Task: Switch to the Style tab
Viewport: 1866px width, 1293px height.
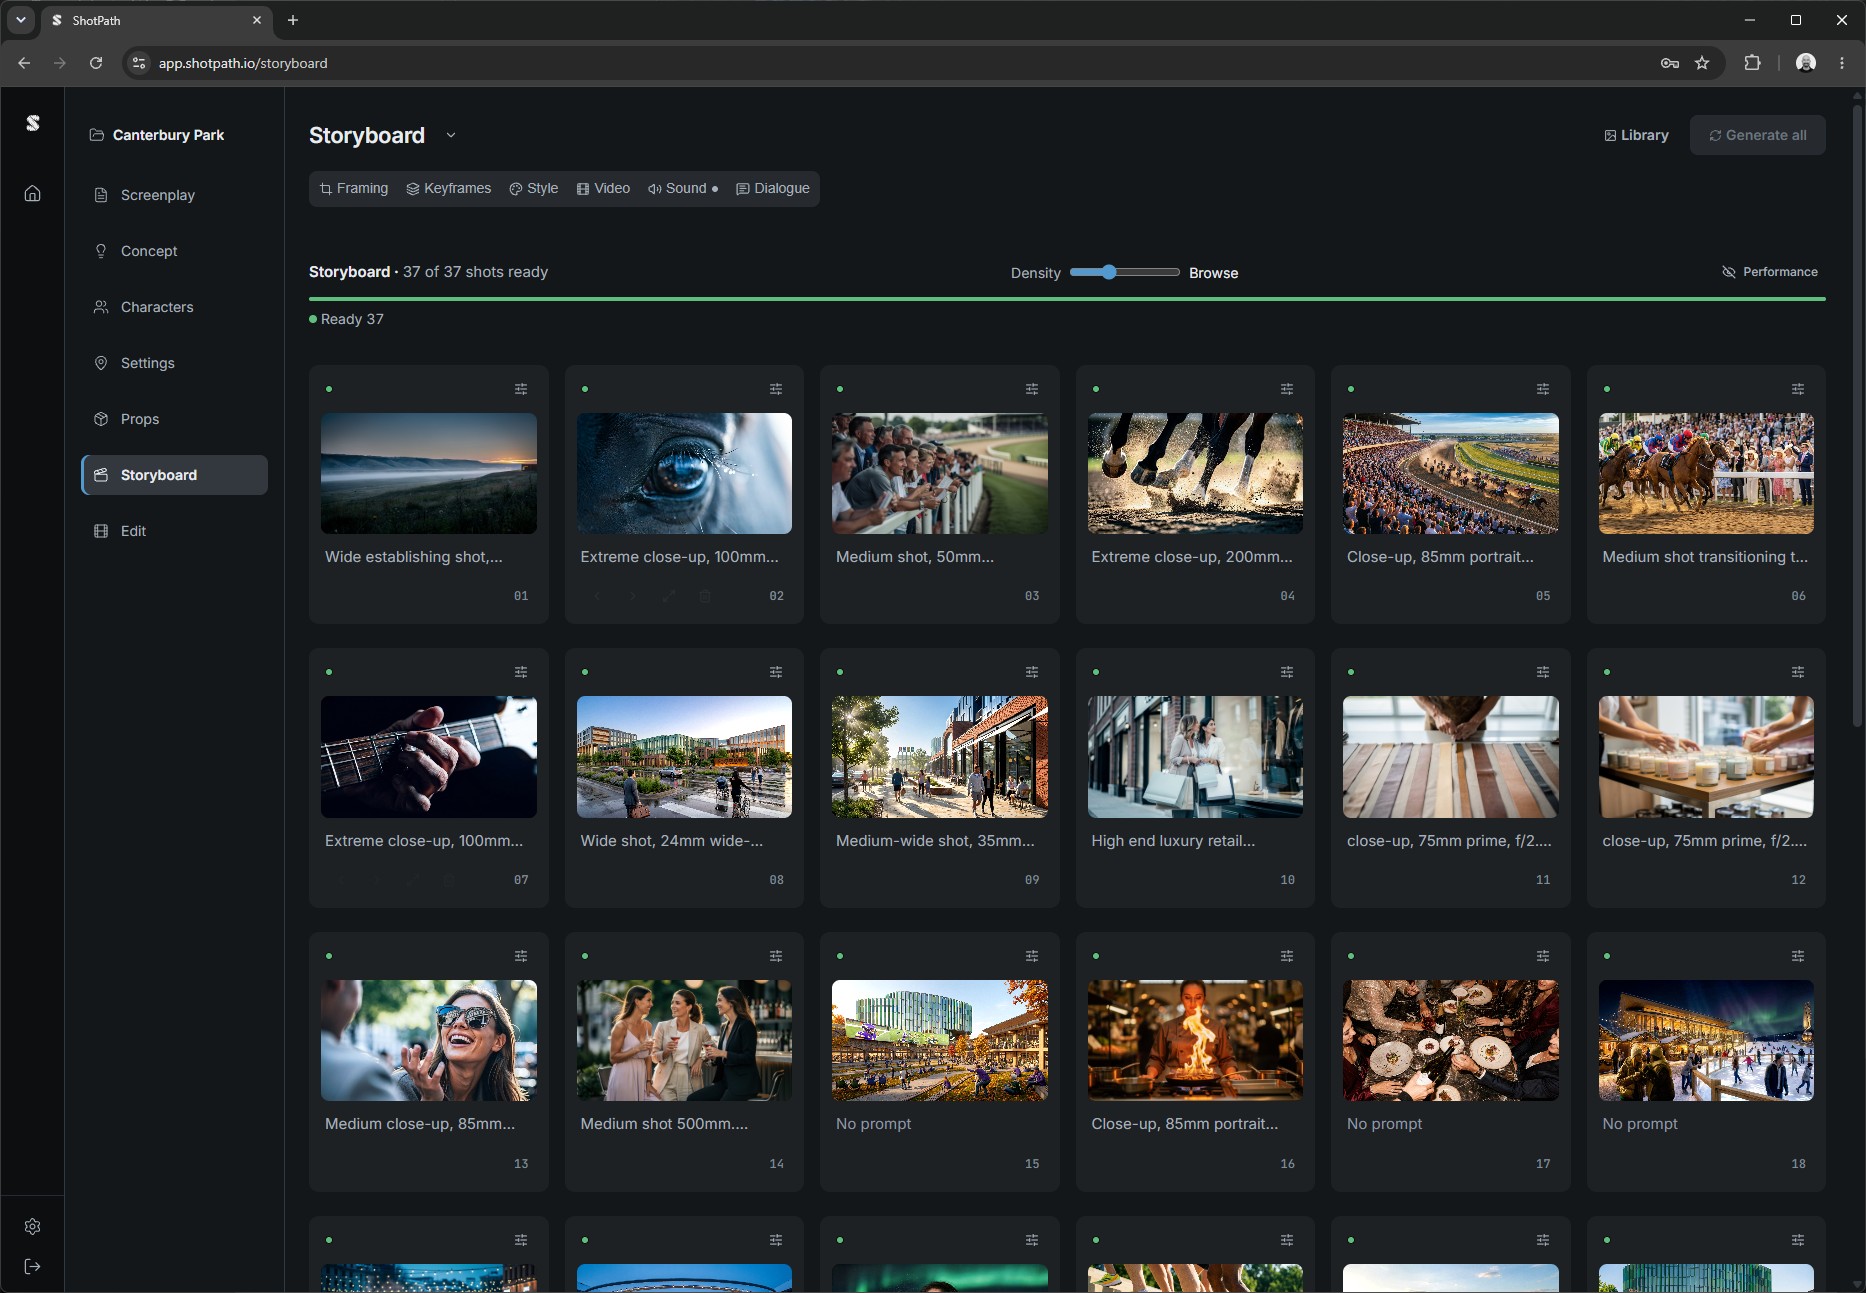Action: [534, 188]
